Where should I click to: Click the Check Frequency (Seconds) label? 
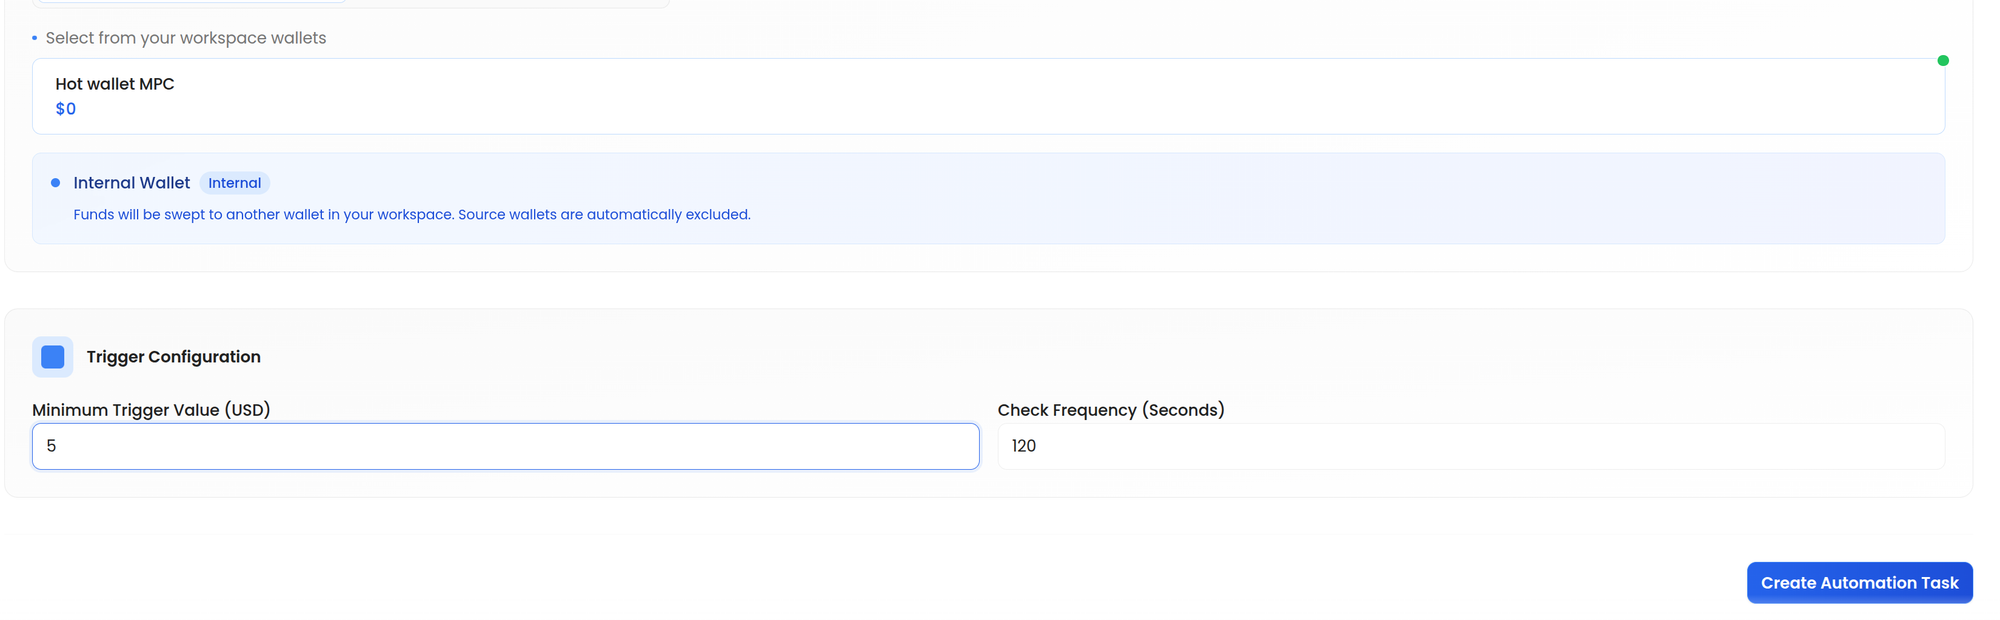tap(1110, 410)
